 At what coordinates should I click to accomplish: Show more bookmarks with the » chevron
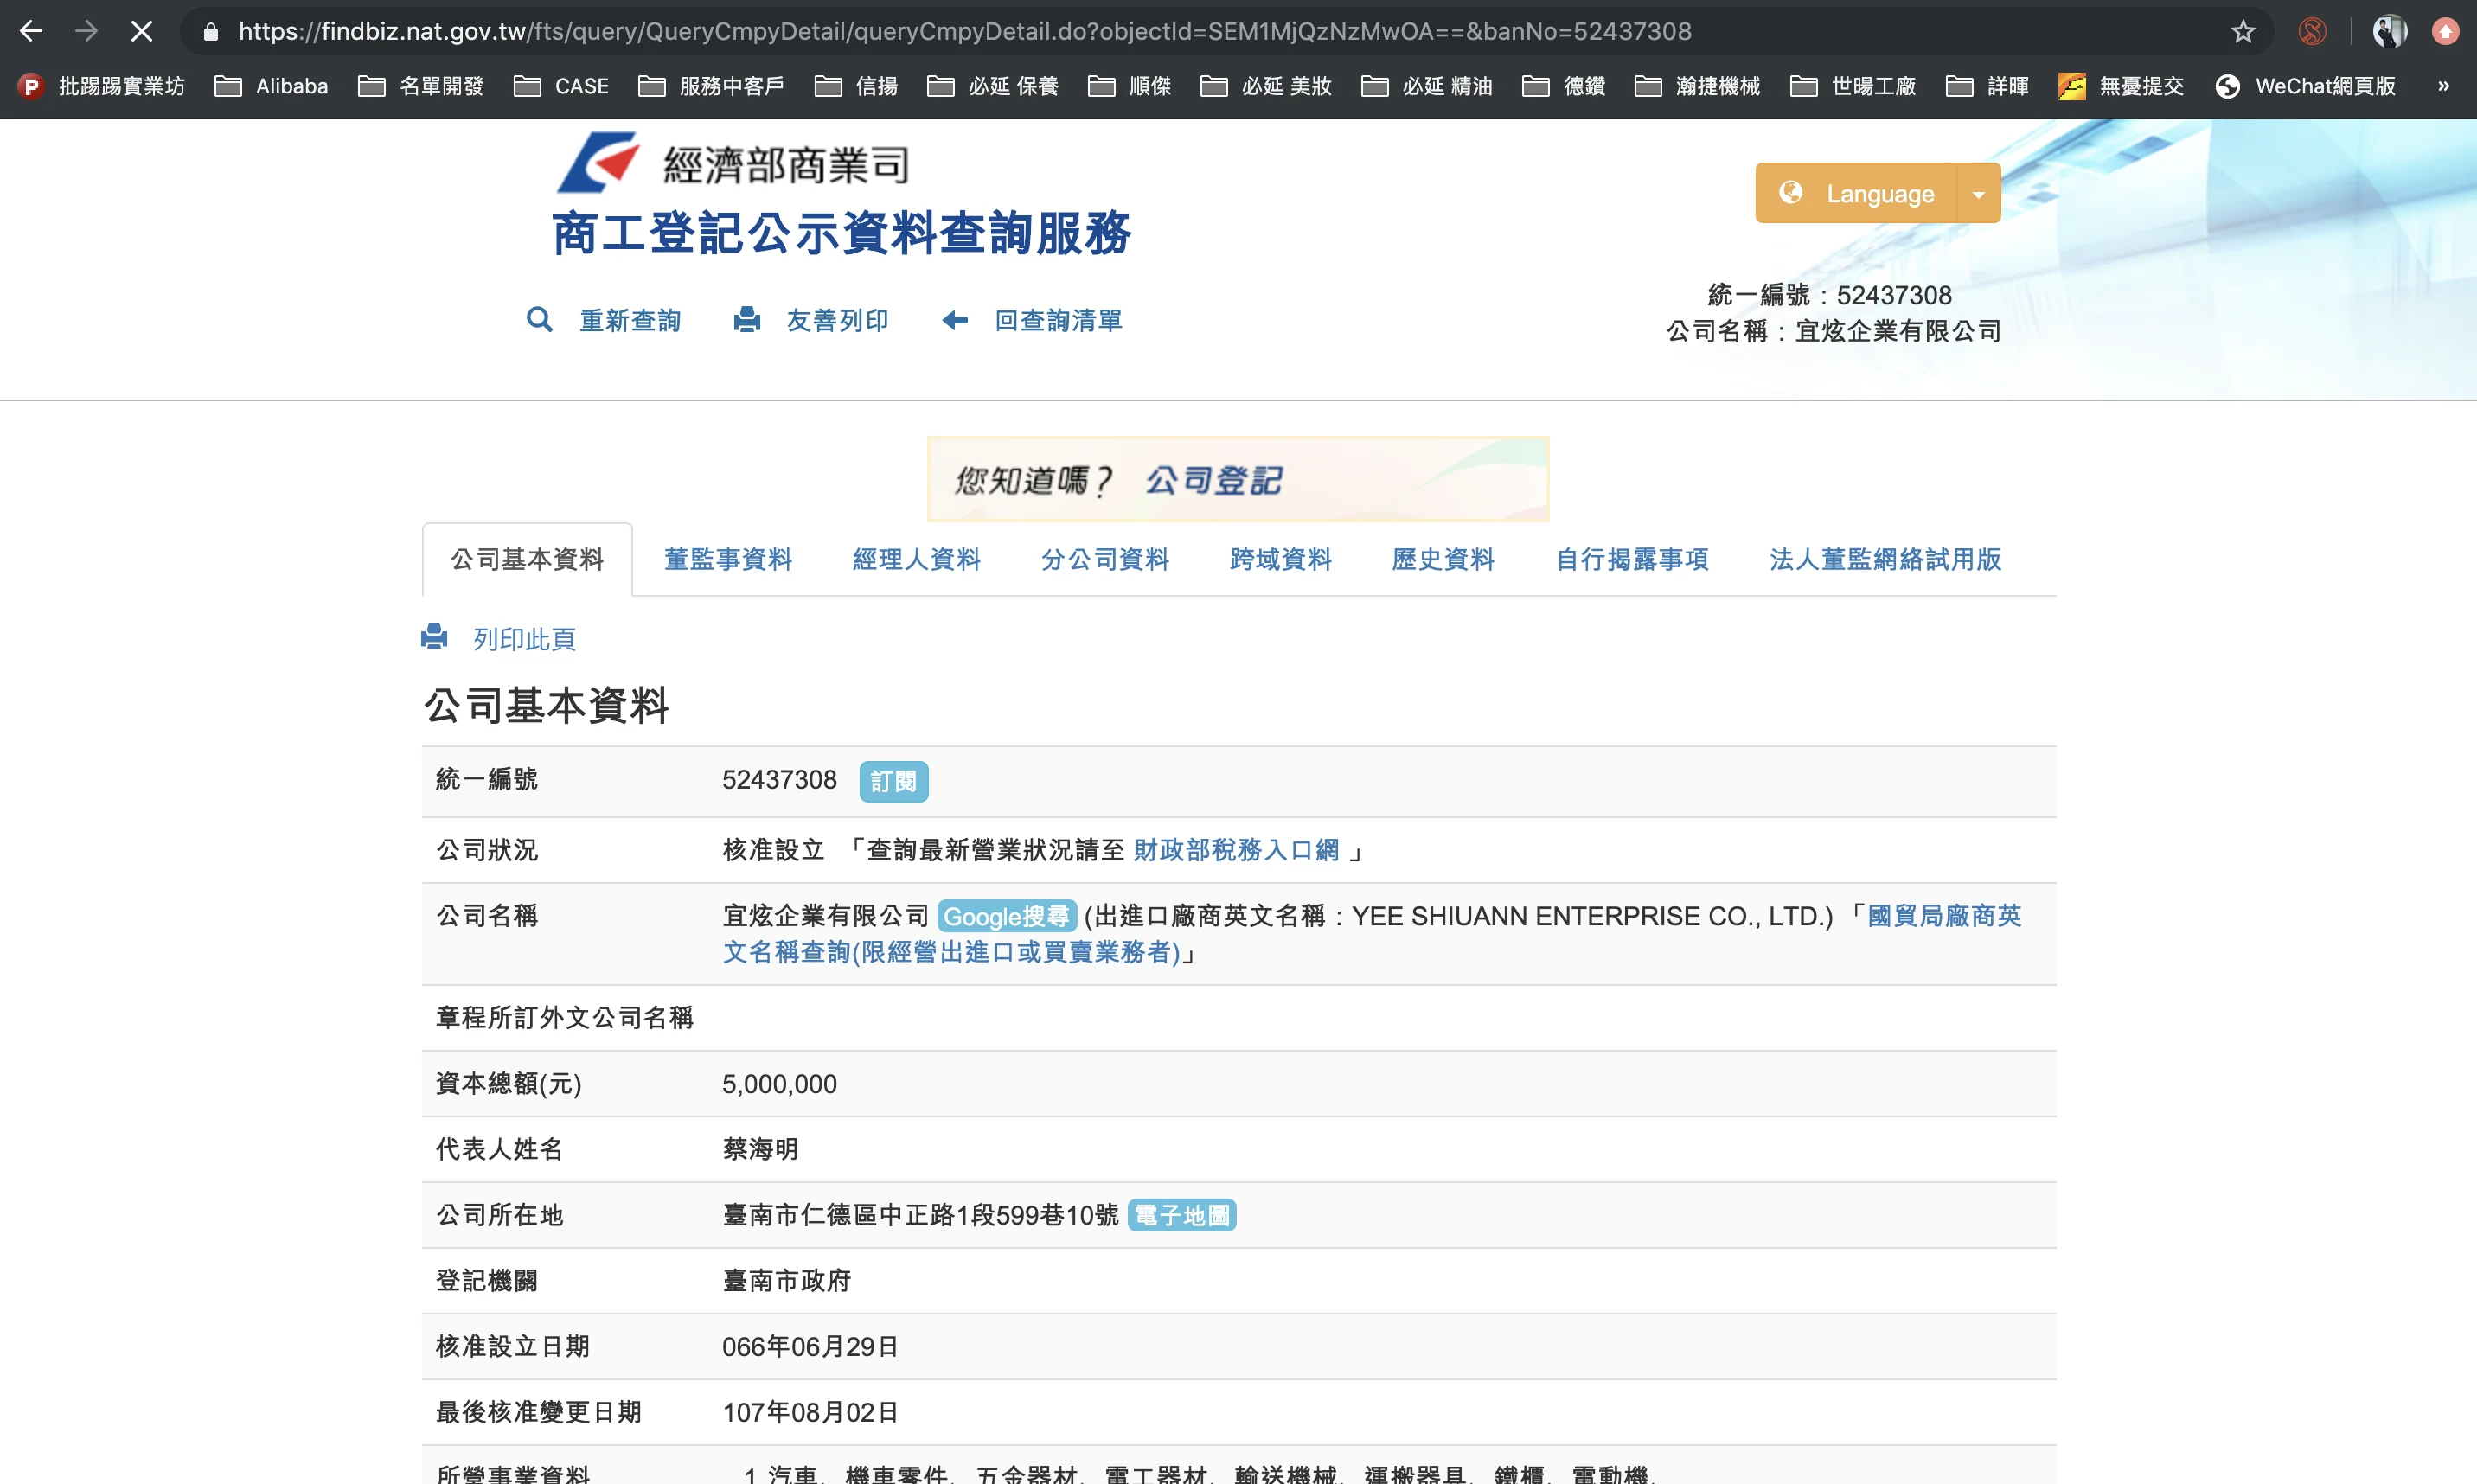point(2443,86)
